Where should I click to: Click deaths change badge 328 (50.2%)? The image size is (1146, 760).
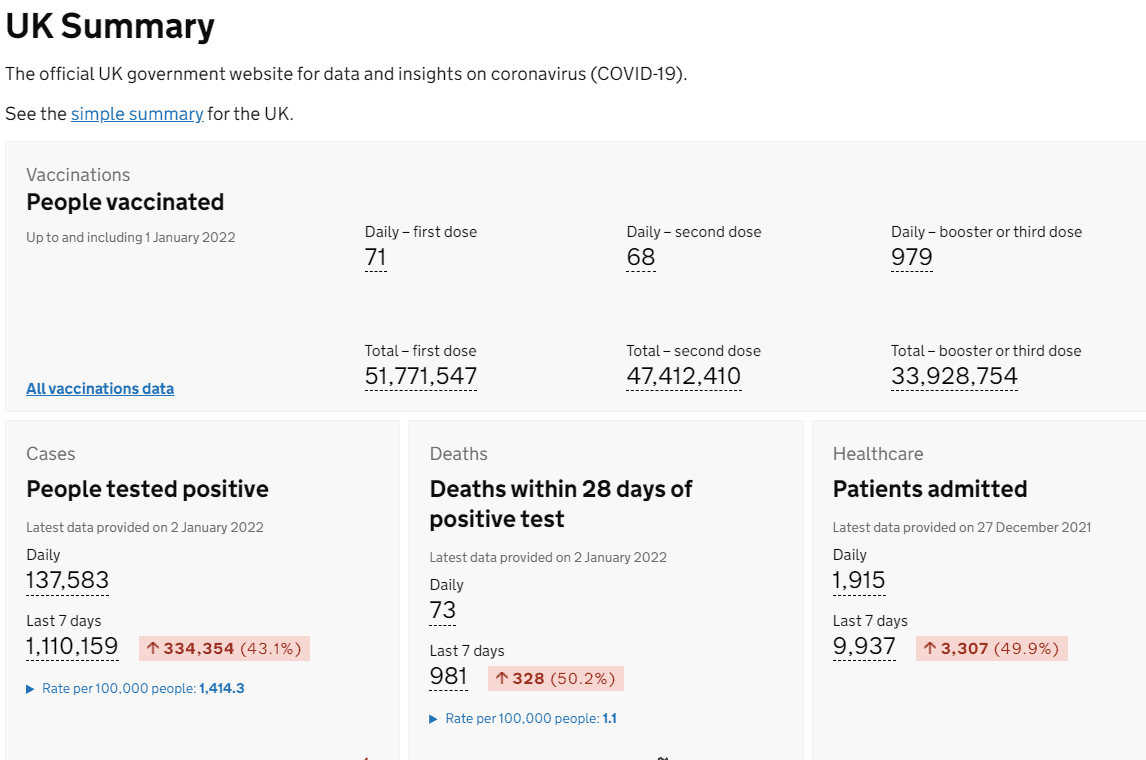click(556, 678)
